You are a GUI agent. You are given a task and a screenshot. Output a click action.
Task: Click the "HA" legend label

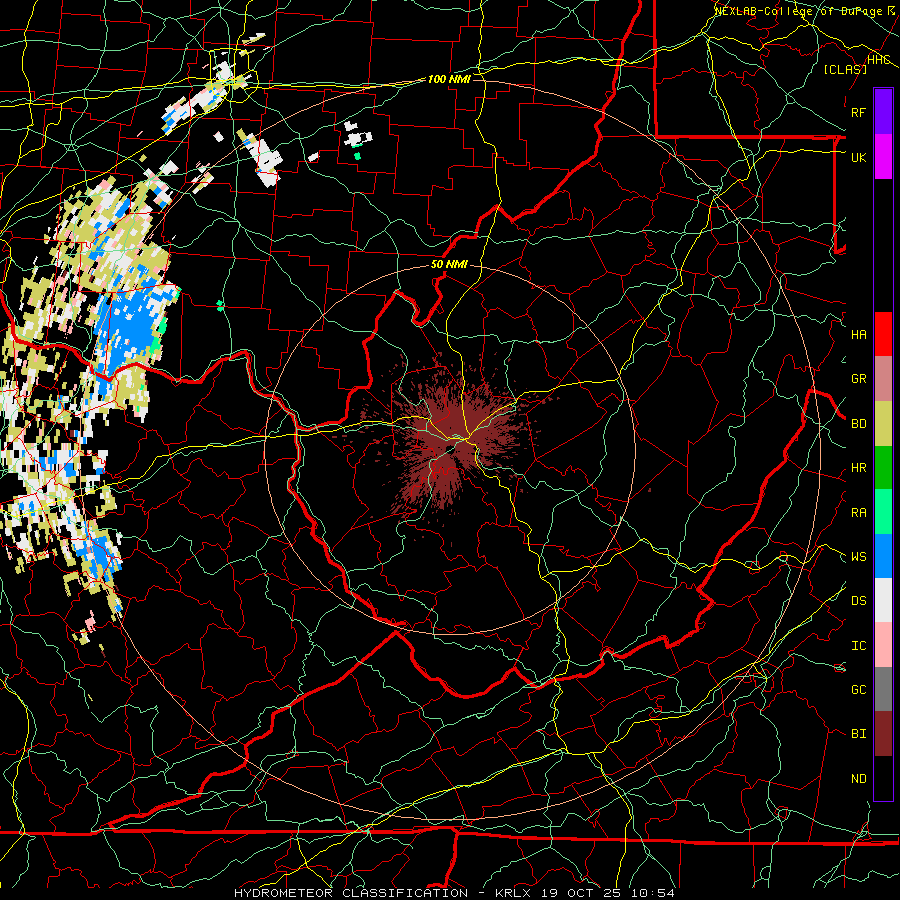tap(858, 335)
